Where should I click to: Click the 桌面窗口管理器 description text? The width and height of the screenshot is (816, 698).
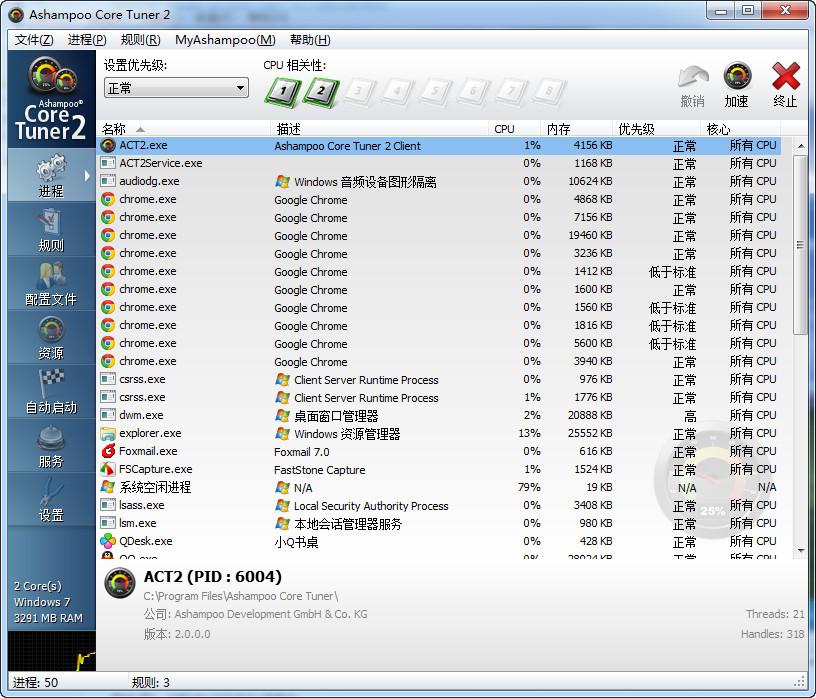point(336,416)
